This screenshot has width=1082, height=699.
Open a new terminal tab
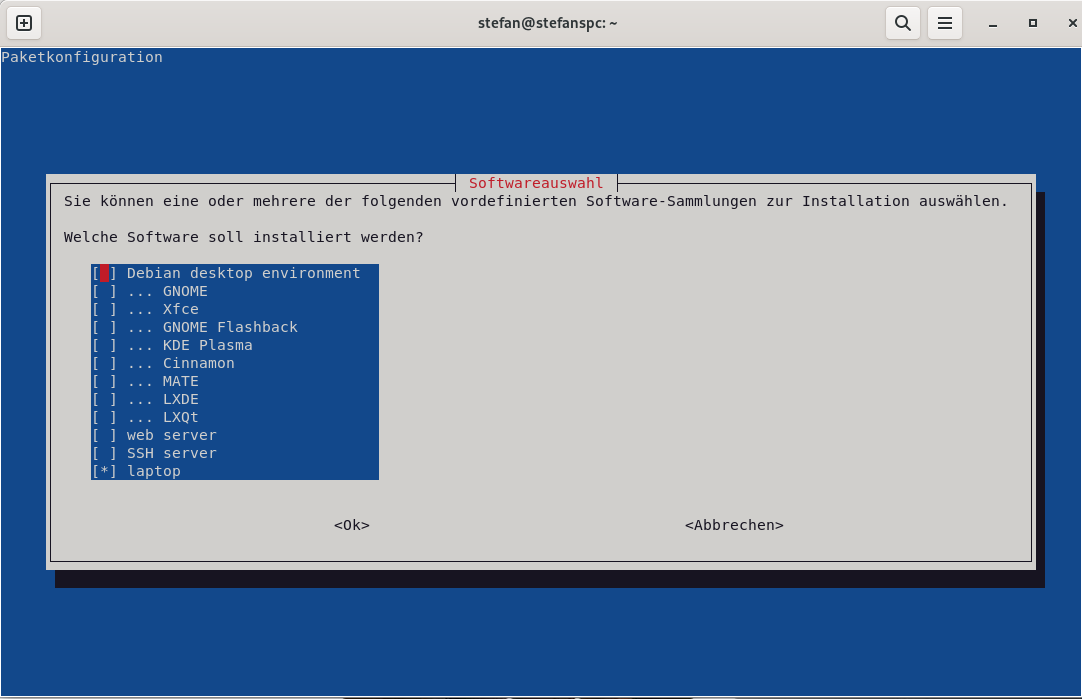tap(23, 23)
